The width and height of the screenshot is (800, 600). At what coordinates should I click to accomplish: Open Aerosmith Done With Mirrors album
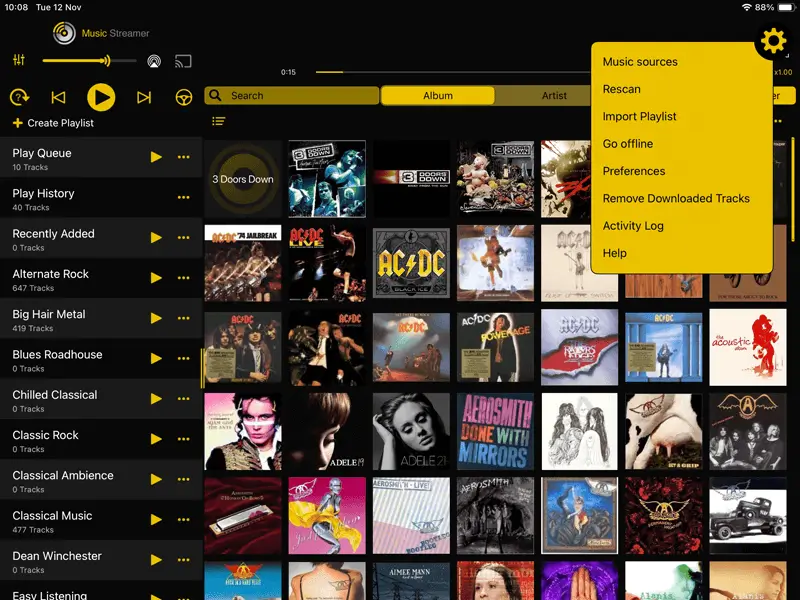point(495,431)
